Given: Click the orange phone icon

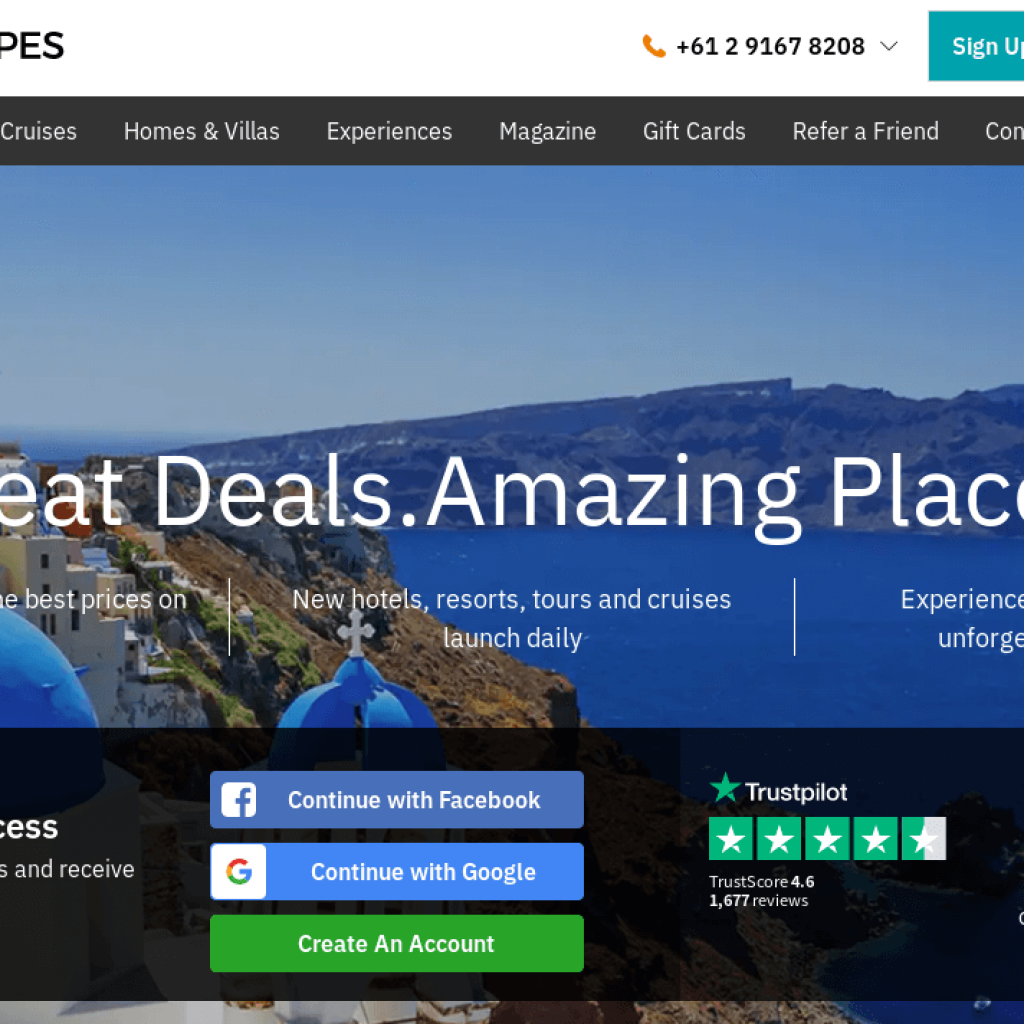Looking at the screenshot, I should pyautogui.click(x=654, y=46).
